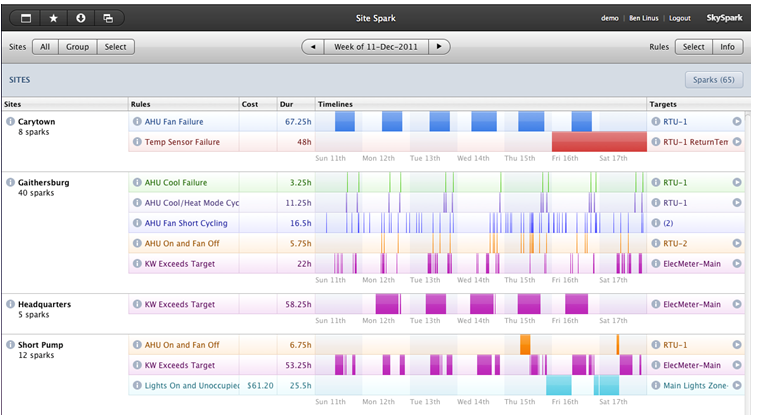Click the overlapping windows icon
Screen dimensions: 758x416
tap(108, 18)
